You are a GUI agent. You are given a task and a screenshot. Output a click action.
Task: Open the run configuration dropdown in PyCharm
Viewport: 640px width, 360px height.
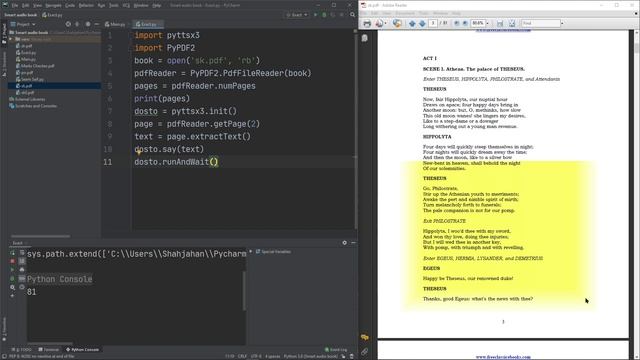(297, 15)
